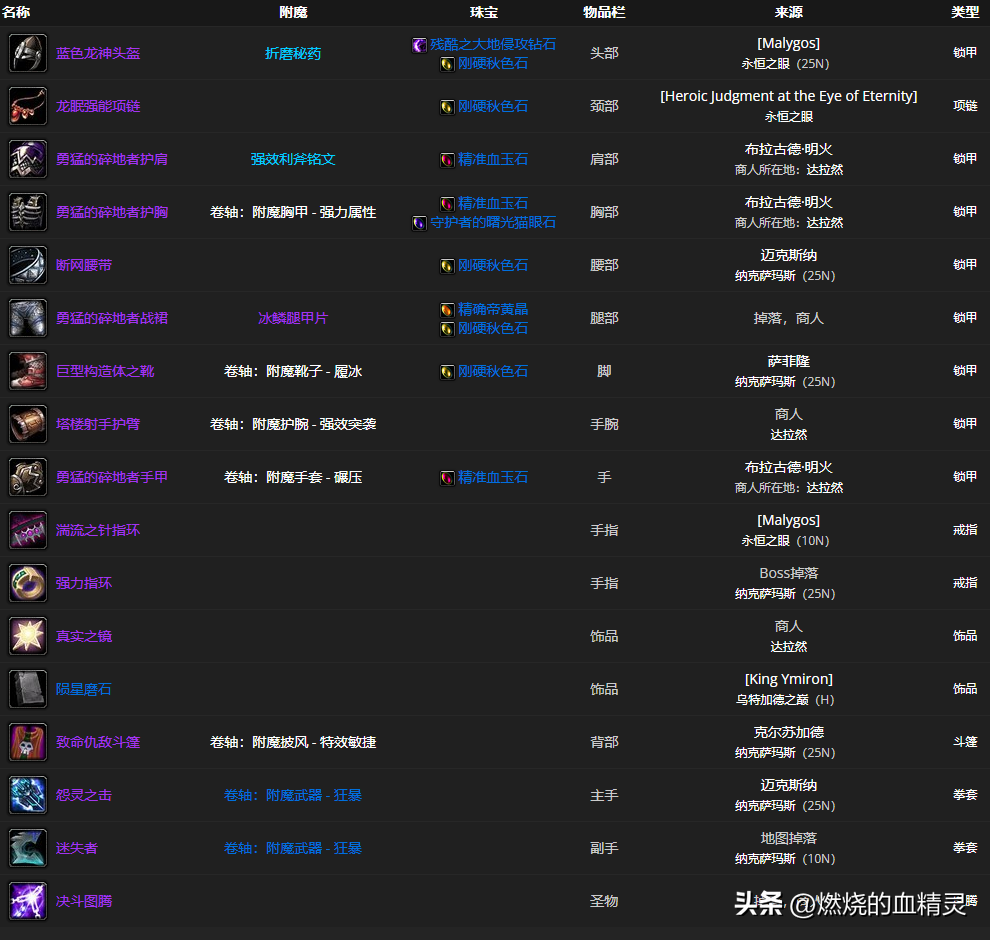Click 卷轴：附魔披风 - 特效敏捷 text
Image resolution: width=990 pixels, height=940 pixels.
[293, 742]
